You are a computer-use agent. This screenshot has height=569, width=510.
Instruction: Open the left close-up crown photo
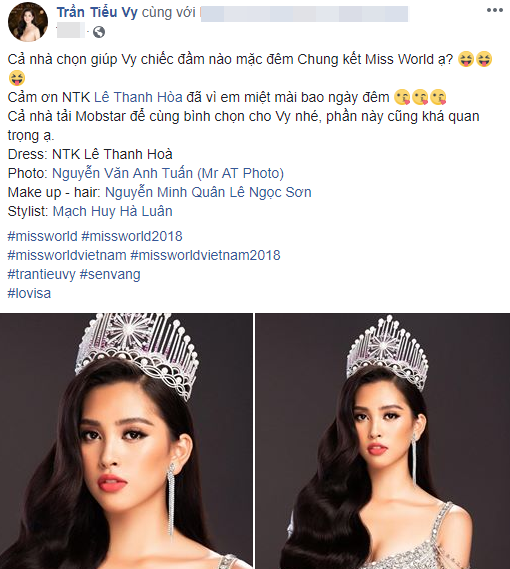[126, 441]
